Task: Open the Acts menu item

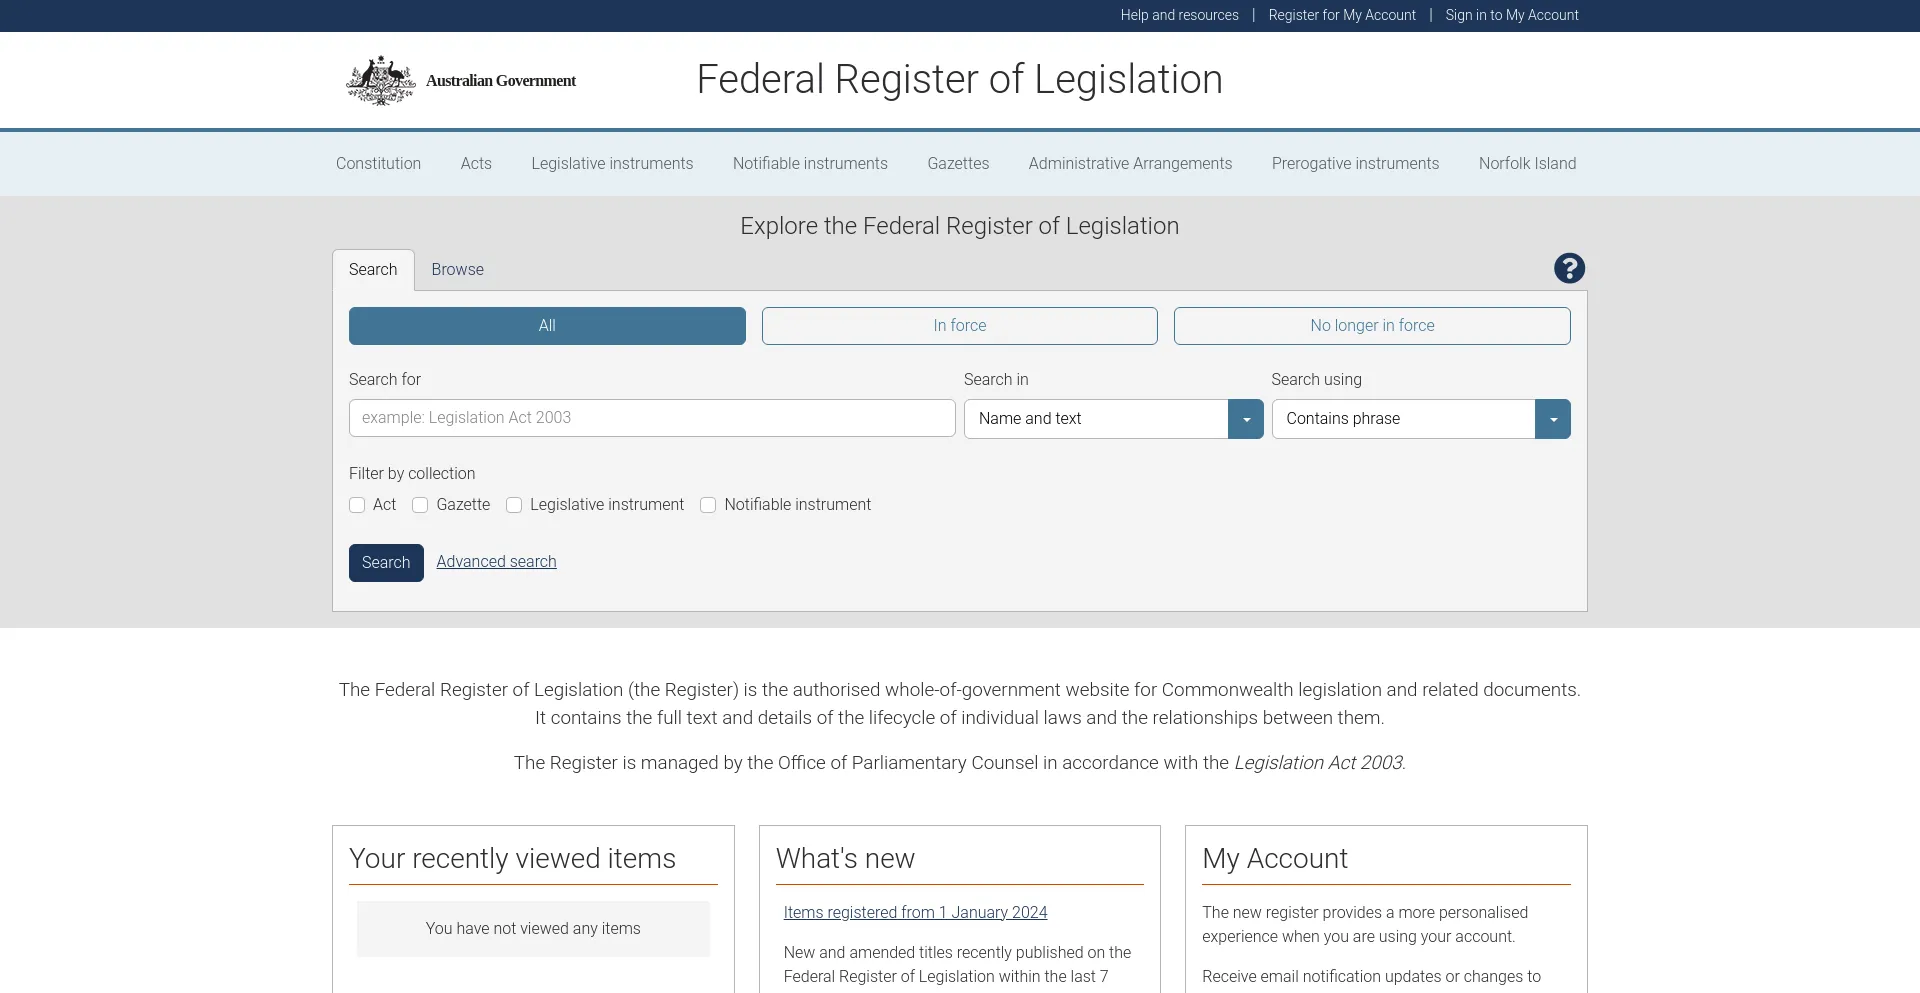Action: pyautogui.click(x=476, y=163)
